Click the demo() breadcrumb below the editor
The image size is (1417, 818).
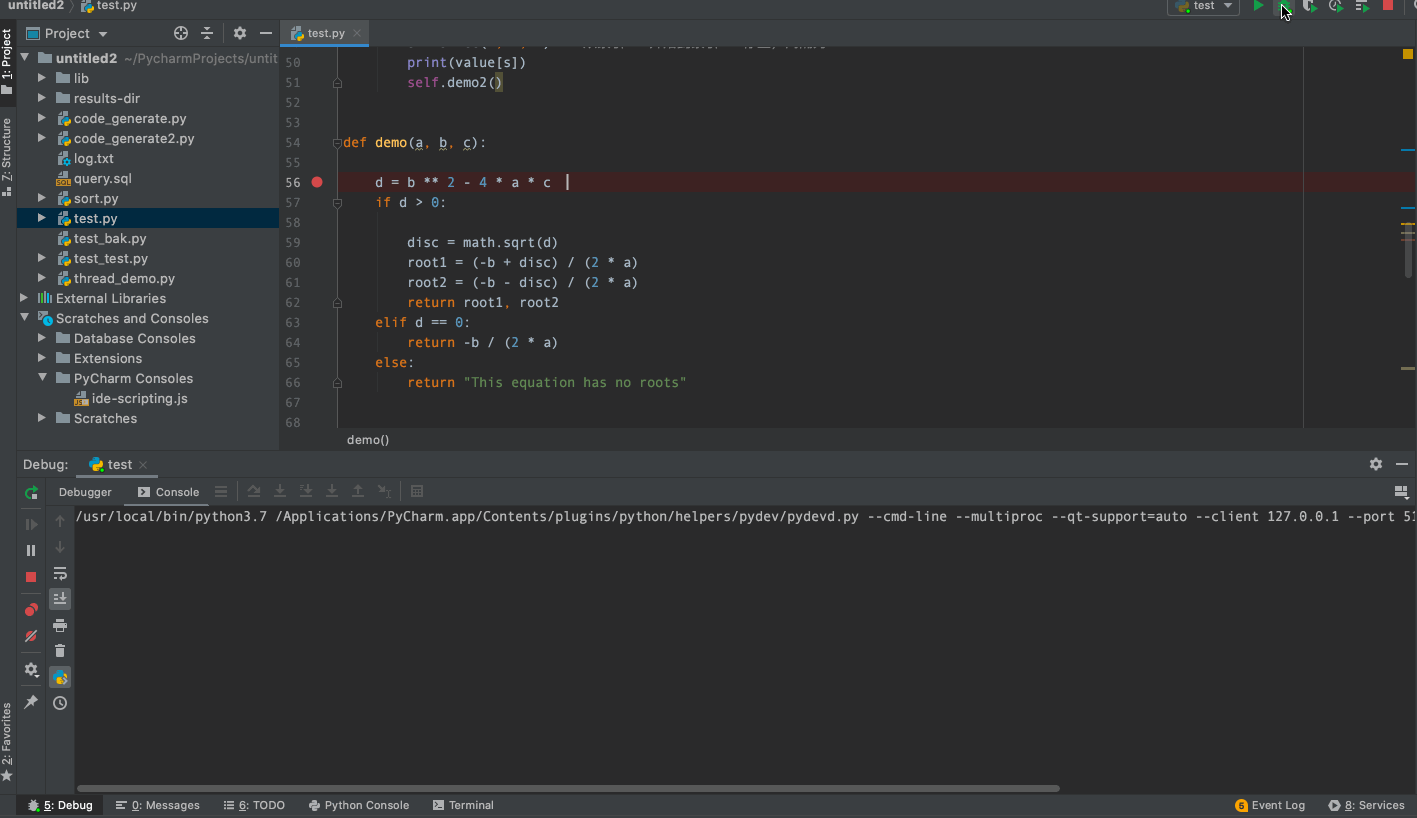pos(368,440)
